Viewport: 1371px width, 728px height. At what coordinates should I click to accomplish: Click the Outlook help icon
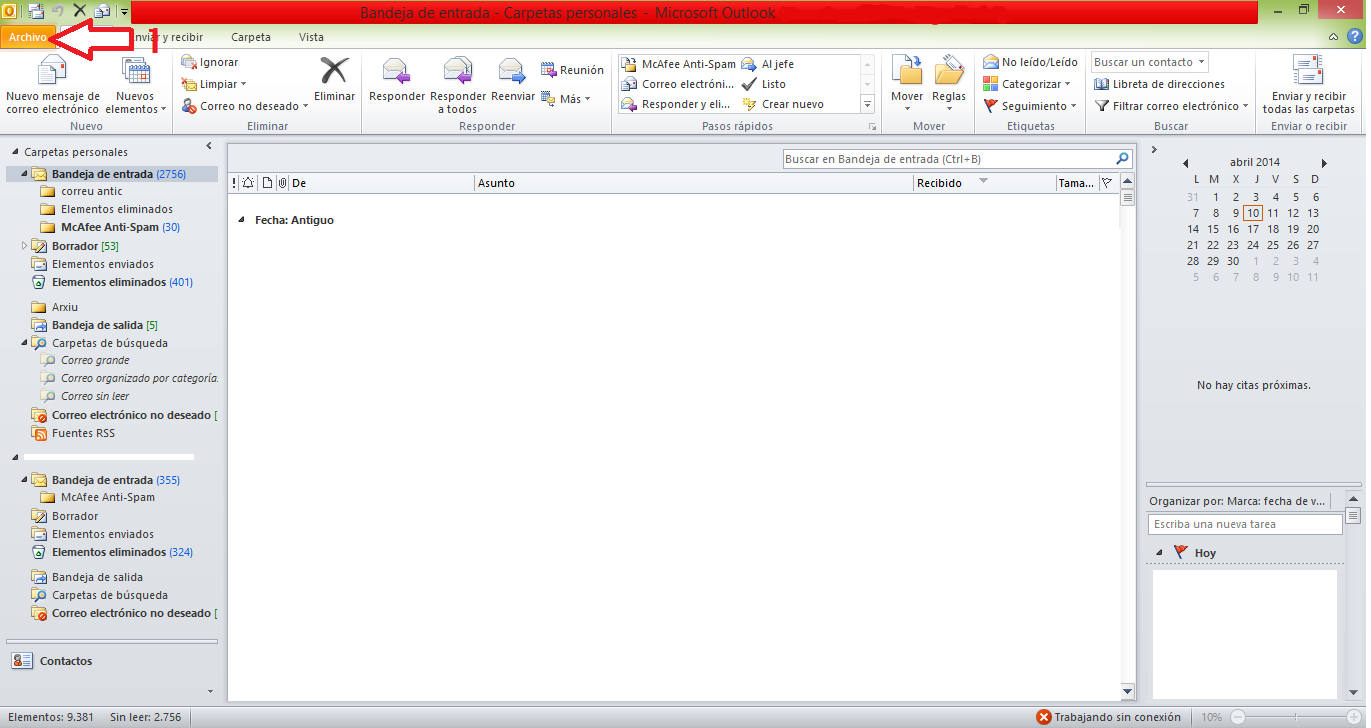(x=1355, y=37)
